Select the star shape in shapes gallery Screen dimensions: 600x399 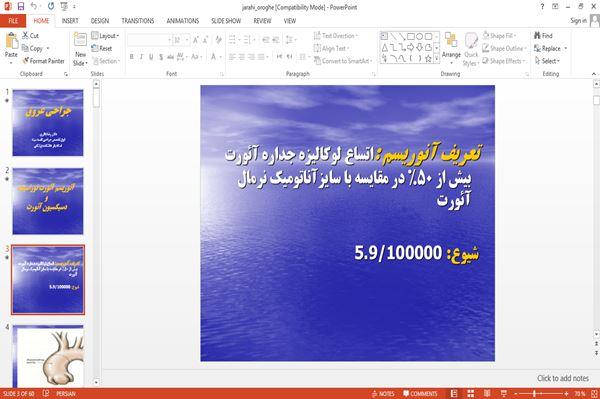click(x=428, y=59)
